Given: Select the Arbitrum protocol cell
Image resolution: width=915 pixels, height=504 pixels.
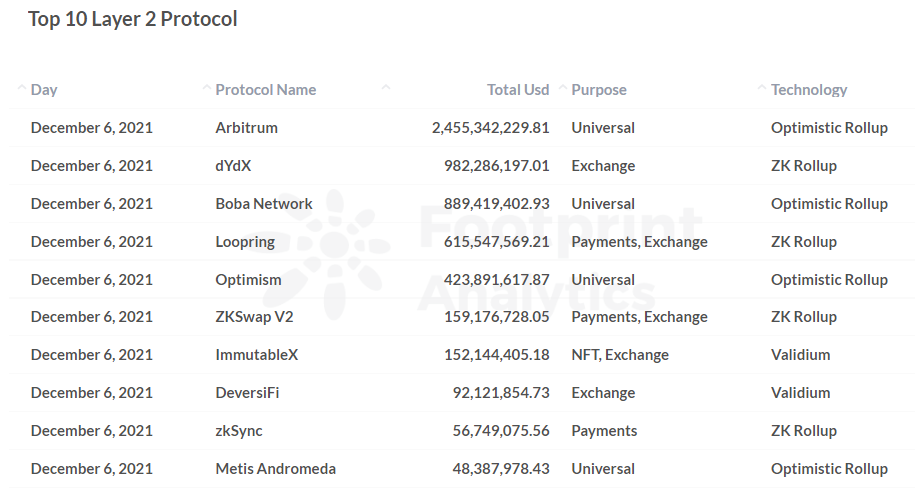Looking at the screenshot, I should pyautogui.click(x=246, y=128).
